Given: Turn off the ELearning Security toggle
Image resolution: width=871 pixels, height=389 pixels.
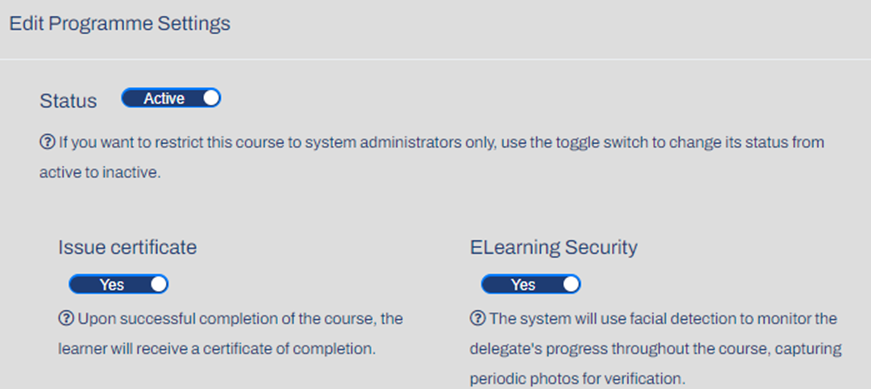Looking at the screenshot, I should pyautogui.click(x=530, y=284).
